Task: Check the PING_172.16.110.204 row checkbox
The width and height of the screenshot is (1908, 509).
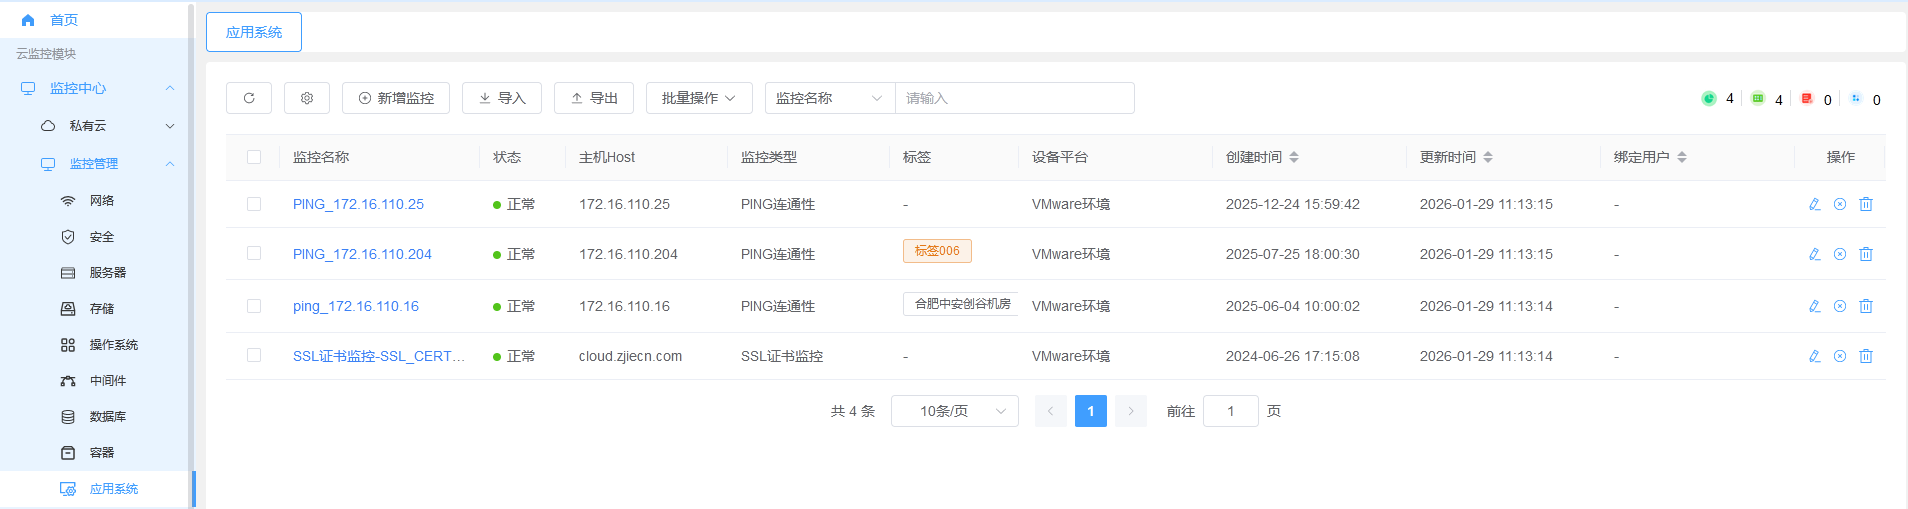Action: (254, 253)
